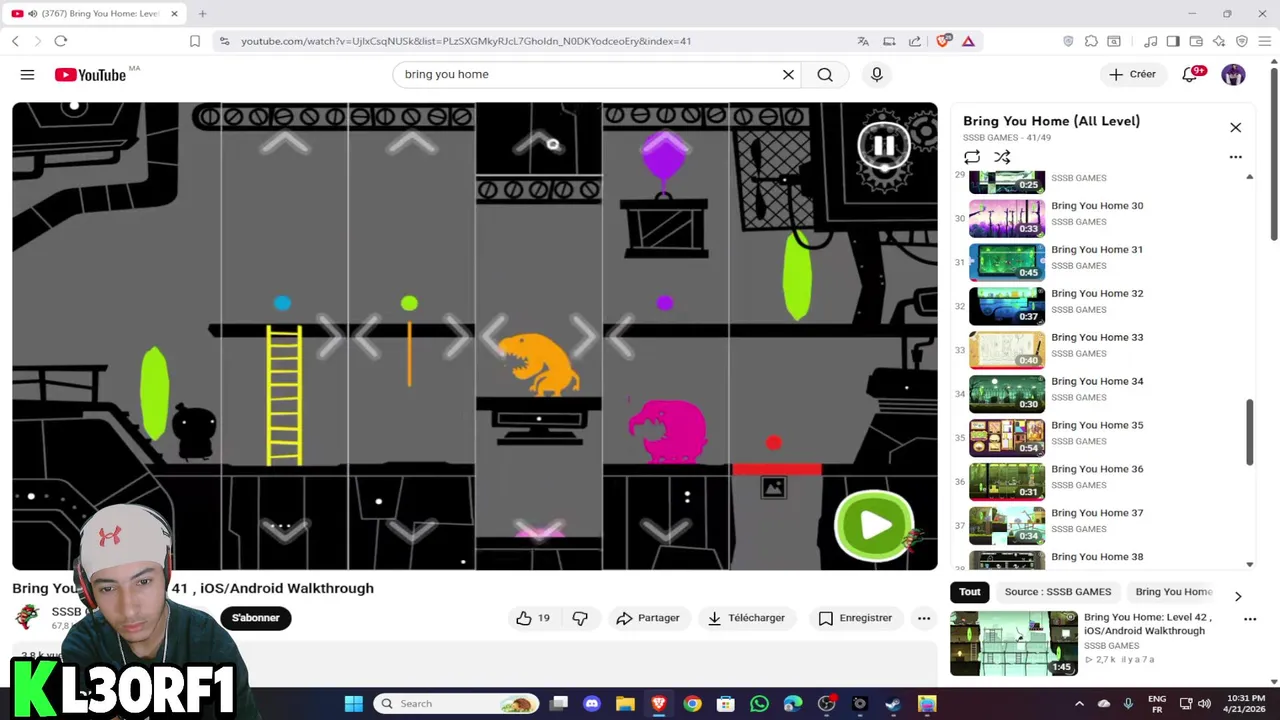Open Brave playlist music note icon
The width and height of the screenshot is (1280, 720).
1151,41
